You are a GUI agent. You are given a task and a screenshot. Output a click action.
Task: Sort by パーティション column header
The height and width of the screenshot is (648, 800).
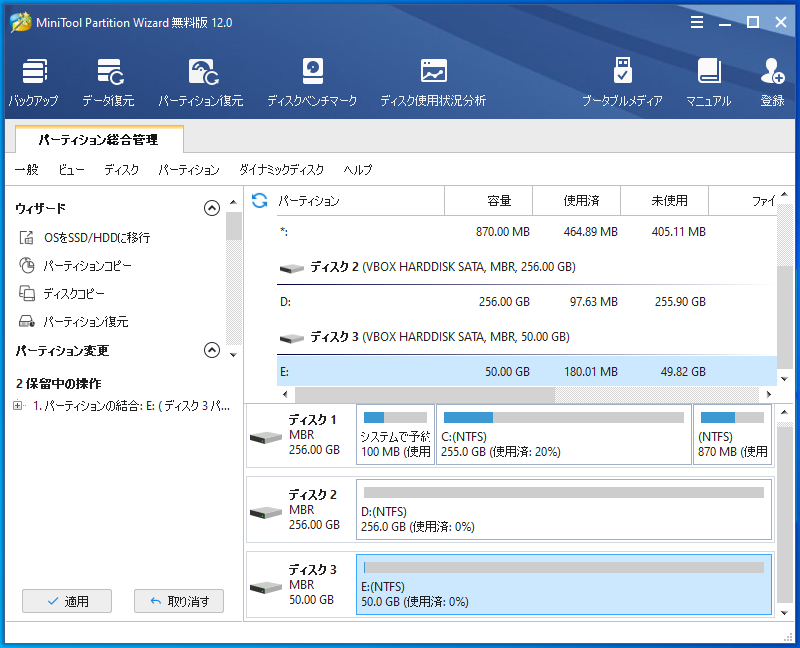click(x=360, y=201)
